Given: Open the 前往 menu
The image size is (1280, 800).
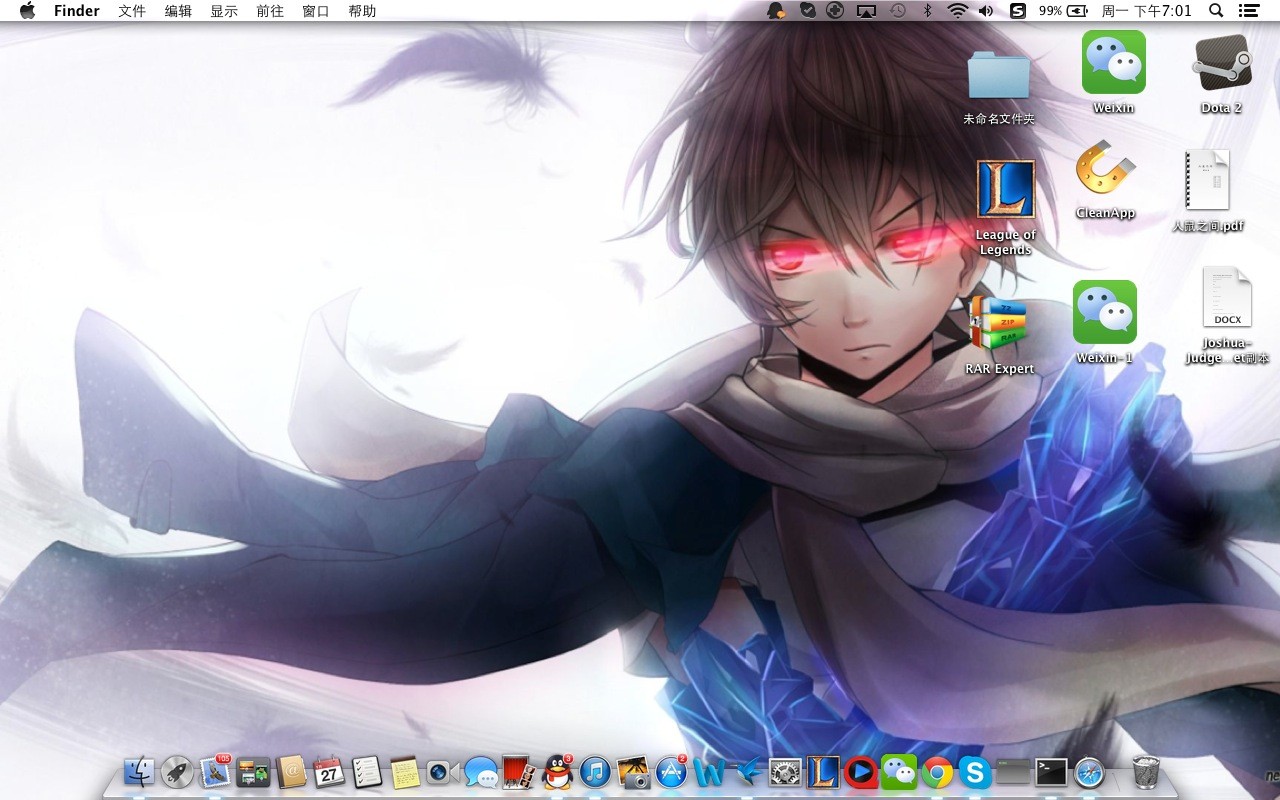Looking at the screenshot, I should pyautogui.click(x=270, y=11).
